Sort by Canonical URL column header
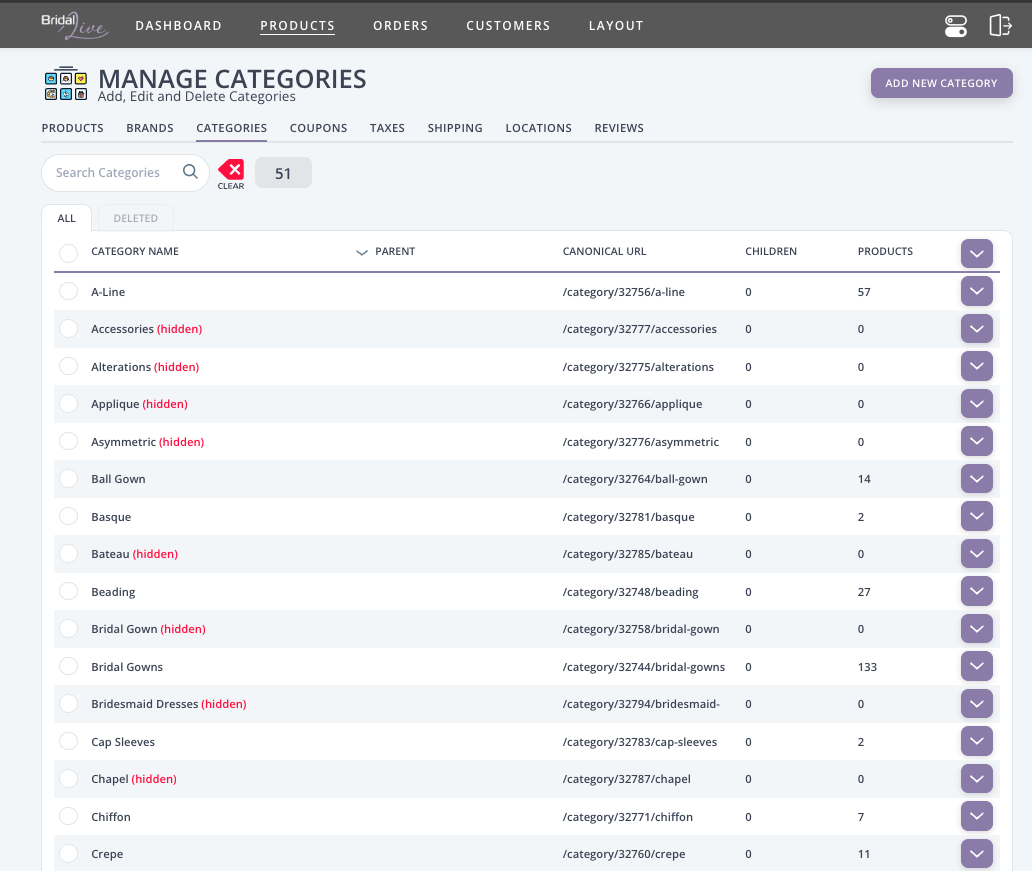The image size is (1032, 871). pyautogui.click(x=604, y=251)
